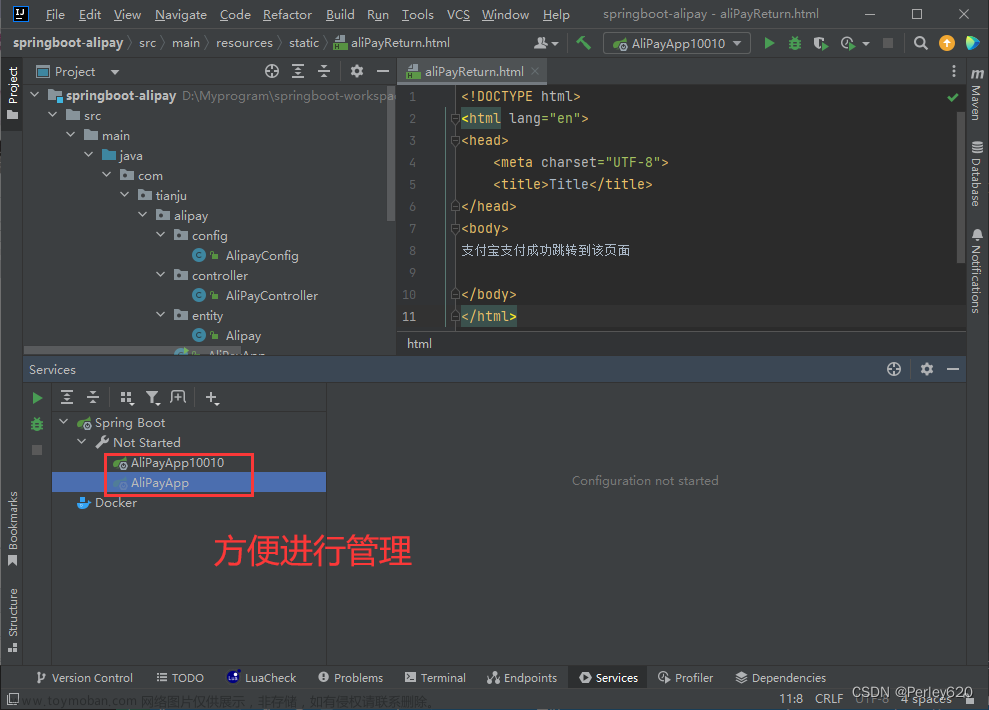The image size is (989, 710).
Task: Open Endpoints tool window
Action: (x=522, y=678)
